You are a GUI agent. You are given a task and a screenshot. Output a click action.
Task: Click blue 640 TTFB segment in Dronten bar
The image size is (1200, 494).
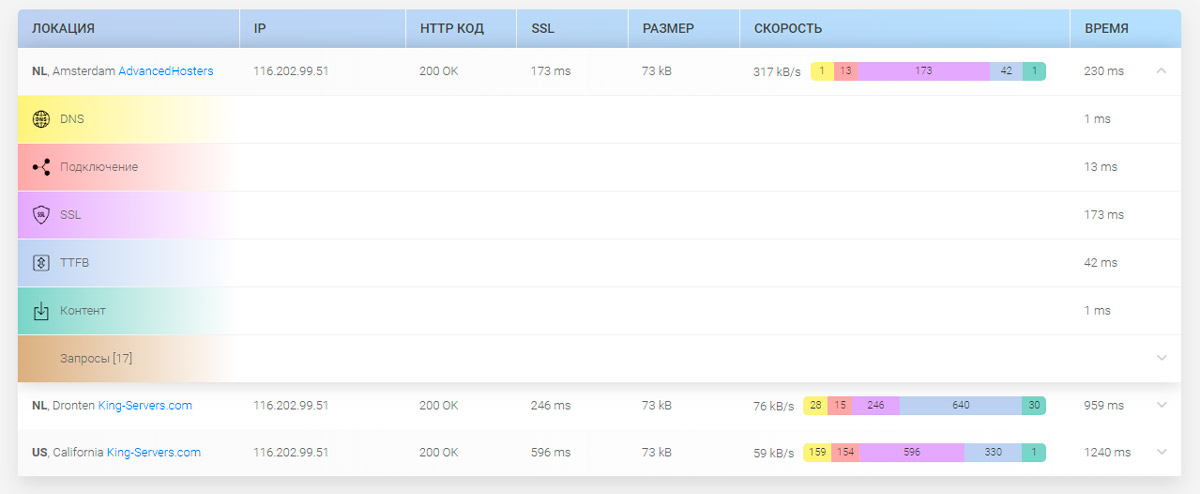coord(960,406)
